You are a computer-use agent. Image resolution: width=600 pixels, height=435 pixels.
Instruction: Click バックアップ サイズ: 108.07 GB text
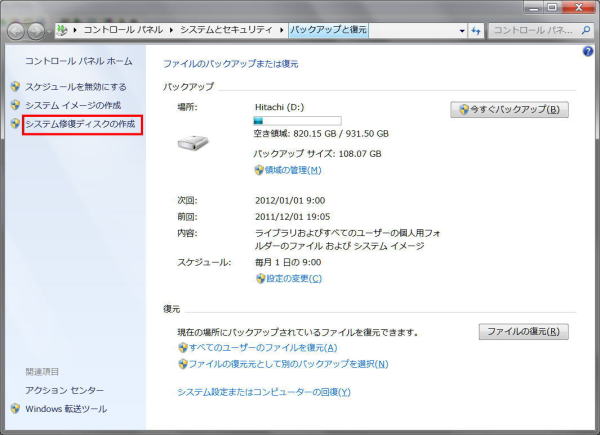(x=317, y=154)
